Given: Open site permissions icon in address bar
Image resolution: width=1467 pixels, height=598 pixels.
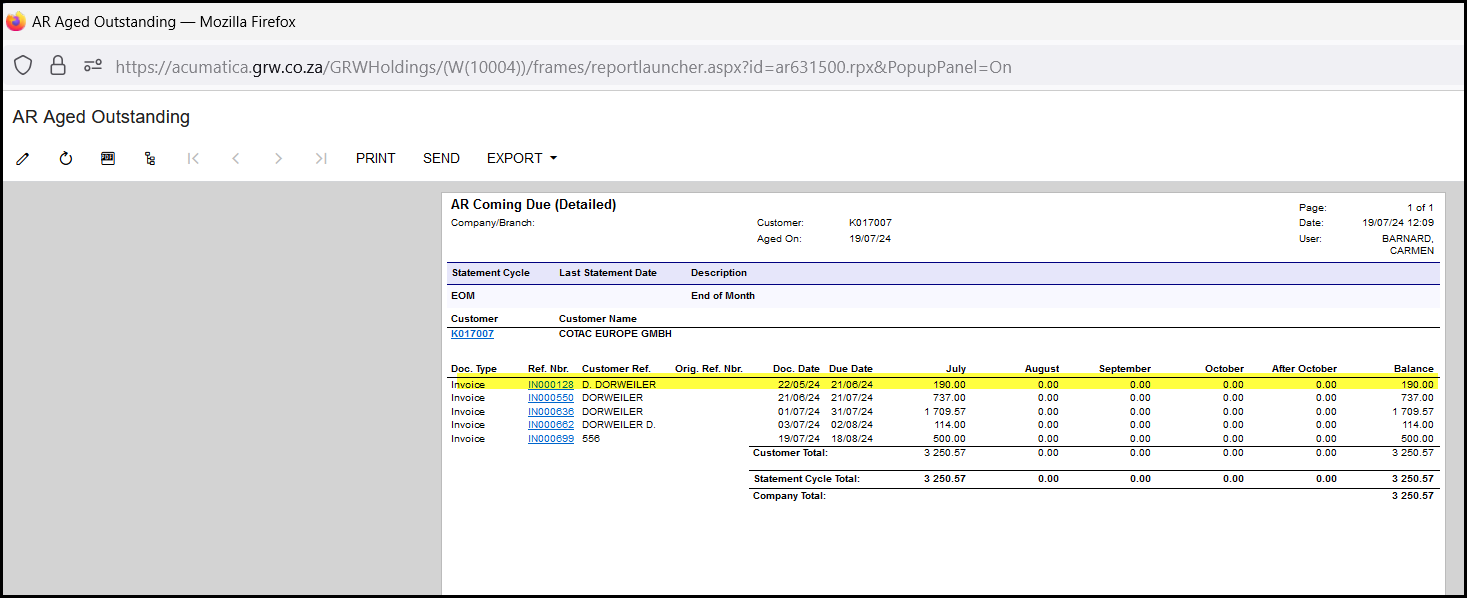Looking at the screenshot, I should point(93,66).
